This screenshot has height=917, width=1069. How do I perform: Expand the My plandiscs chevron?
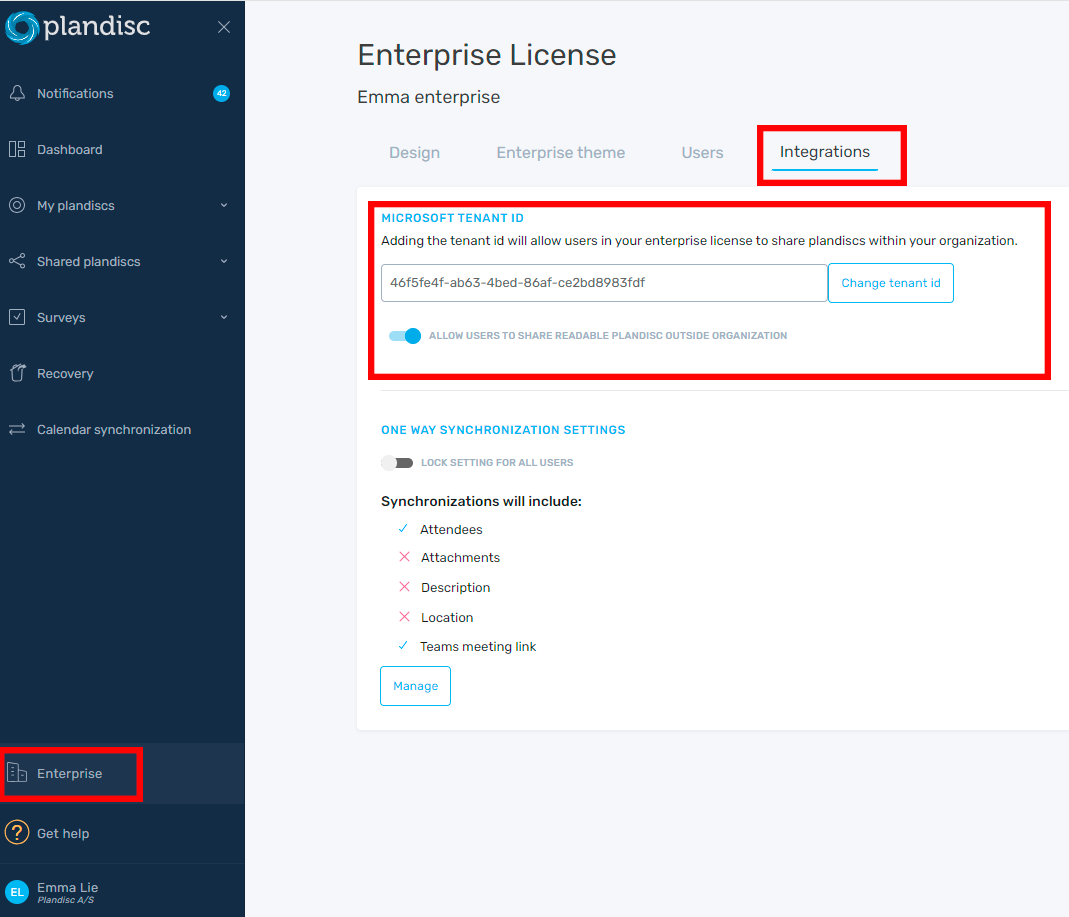coord(224,205)
